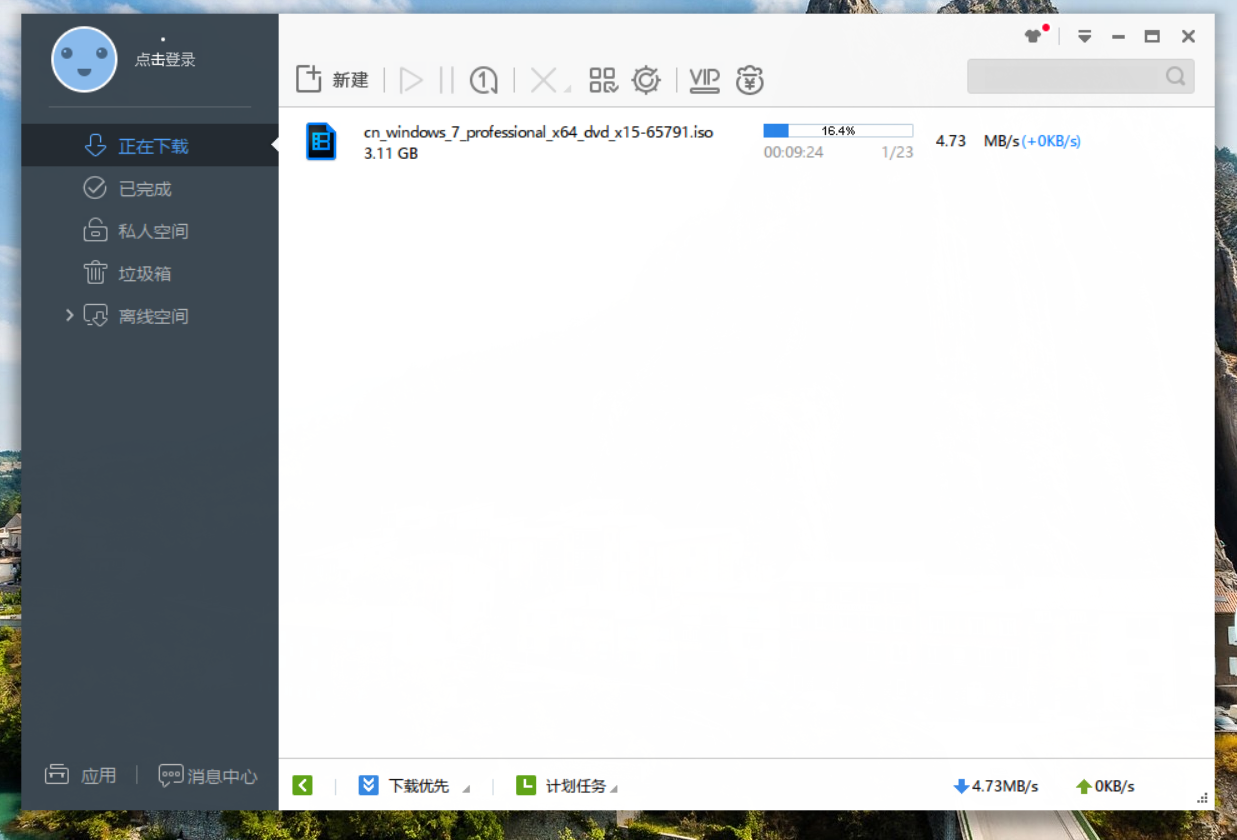Viewport: 1237px width, 840px height.
Task: Pause all downloading tasks
Action: 445,80
